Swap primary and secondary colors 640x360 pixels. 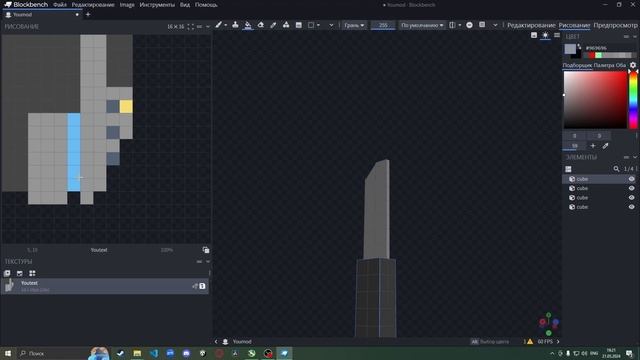click(580, 47)
